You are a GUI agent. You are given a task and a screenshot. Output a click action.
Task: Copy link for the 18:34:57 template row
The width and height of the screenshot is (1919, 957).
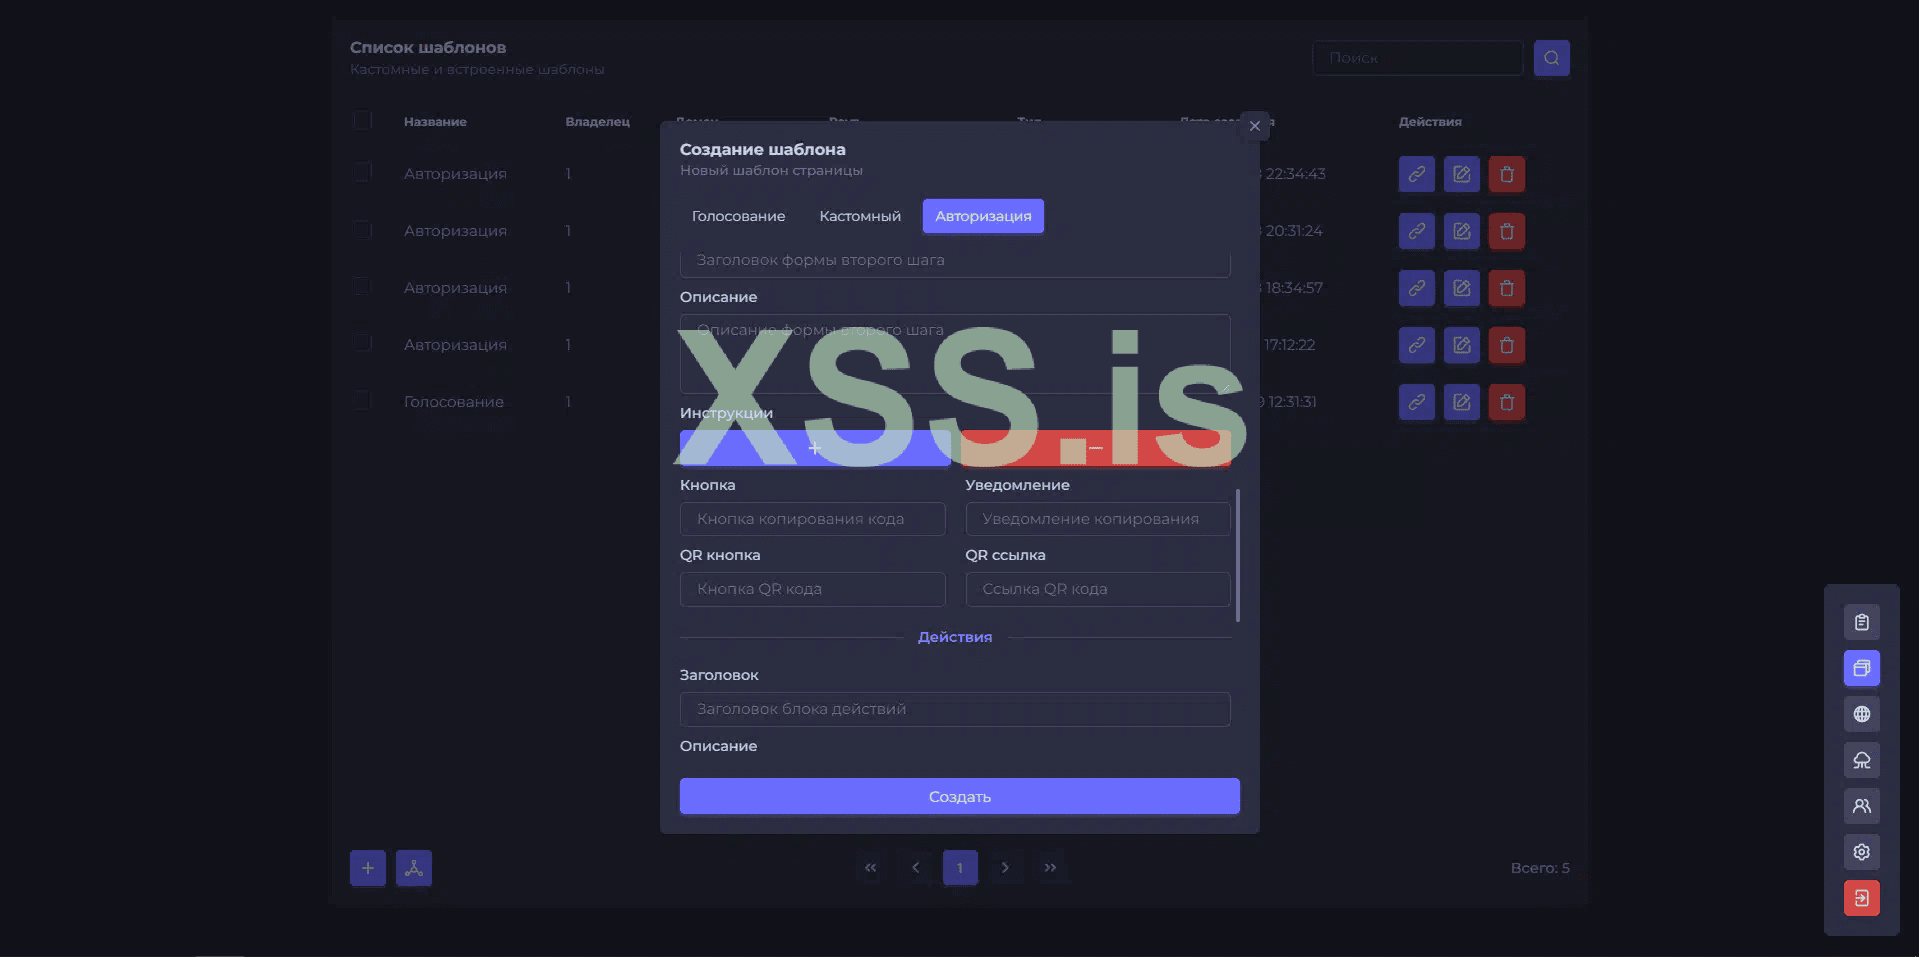click(x=1416, y=288)
